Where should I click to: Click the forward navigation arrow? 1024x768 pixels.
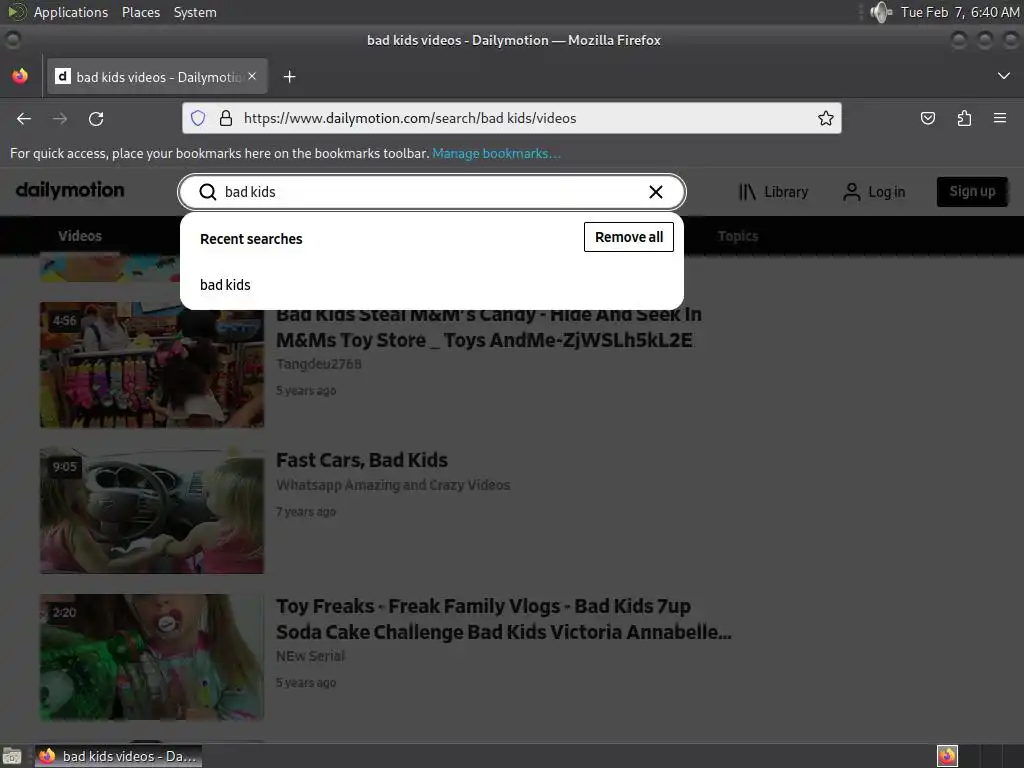60,119
